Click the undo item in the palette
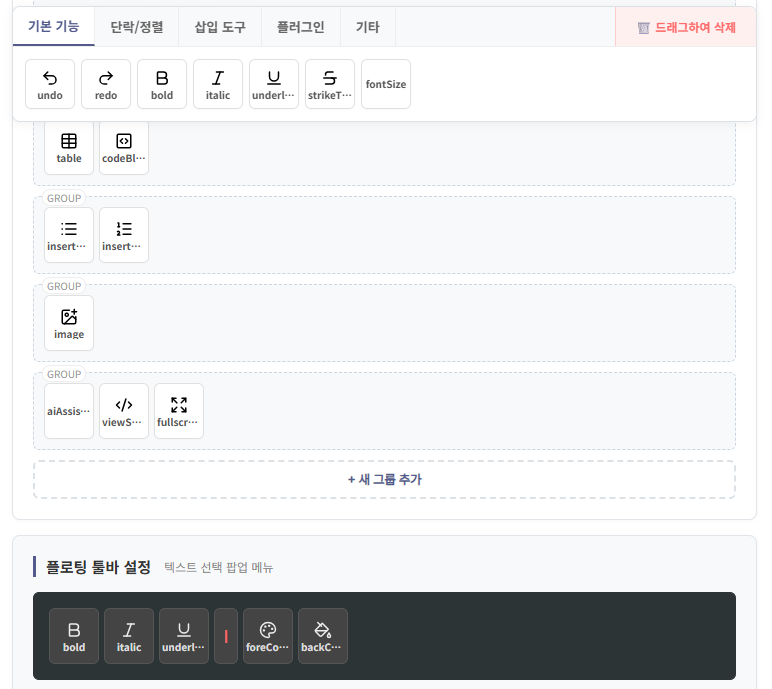This screenshot has width=772, height=689. [x=50, y=84]
